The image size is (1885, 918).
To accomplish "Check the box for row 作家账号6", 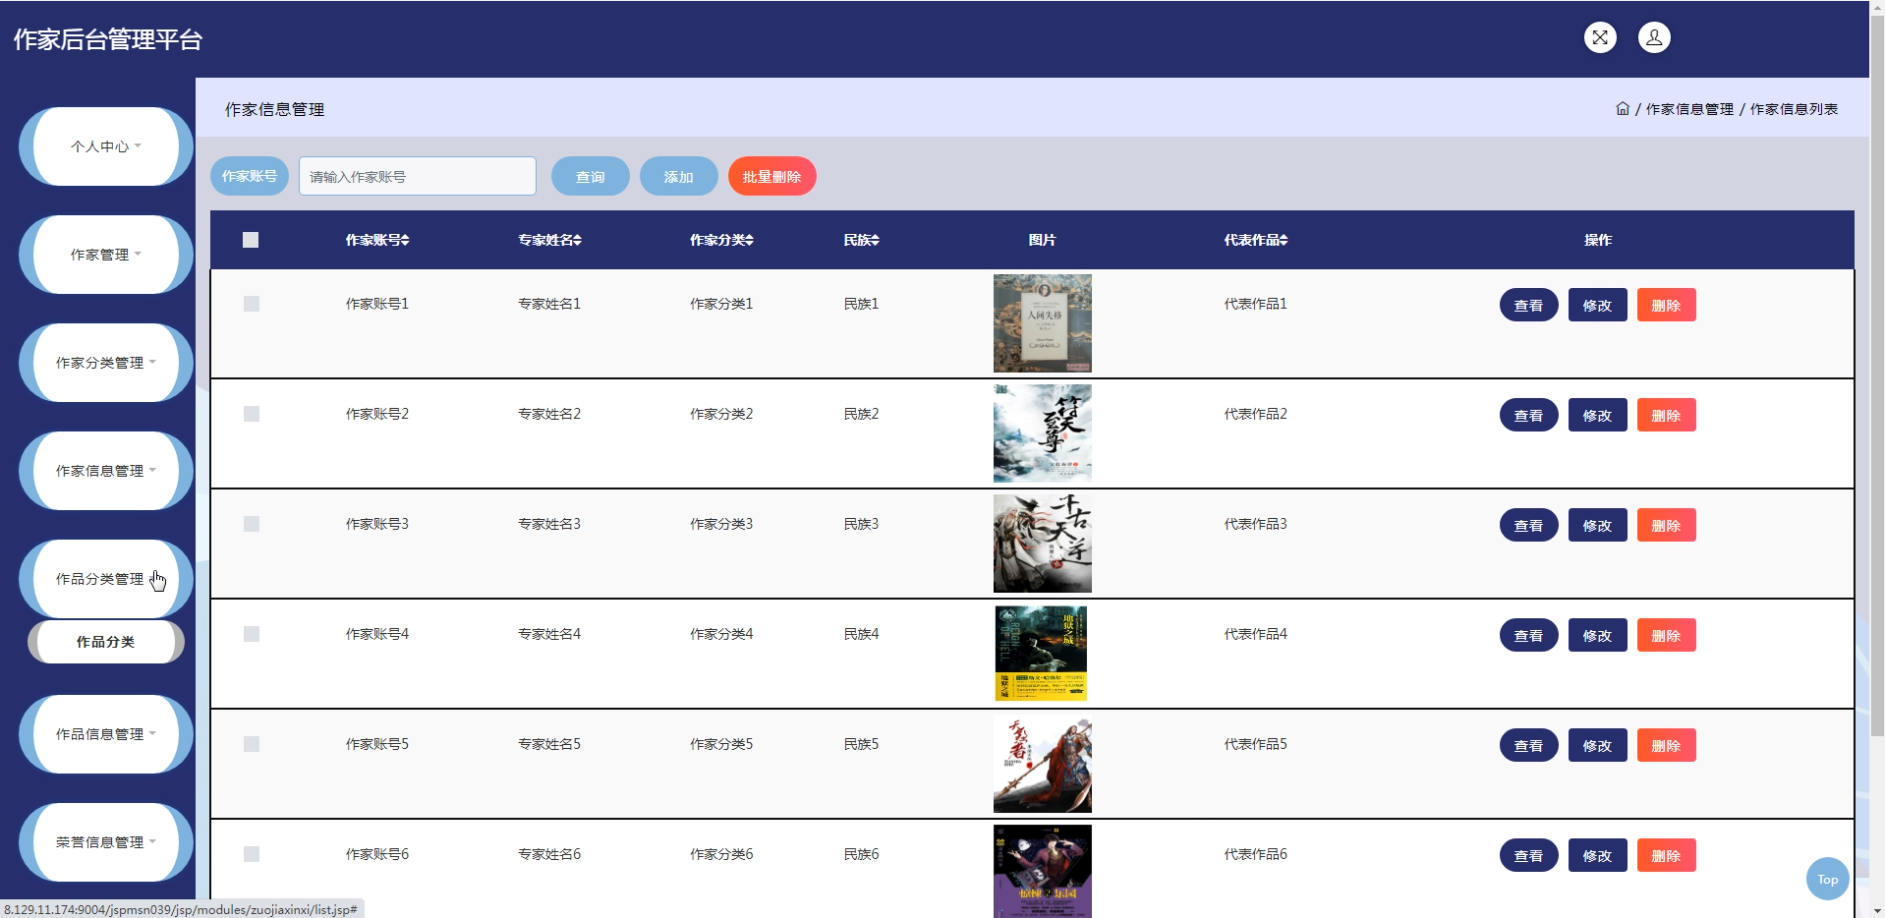I will point(251,854).
